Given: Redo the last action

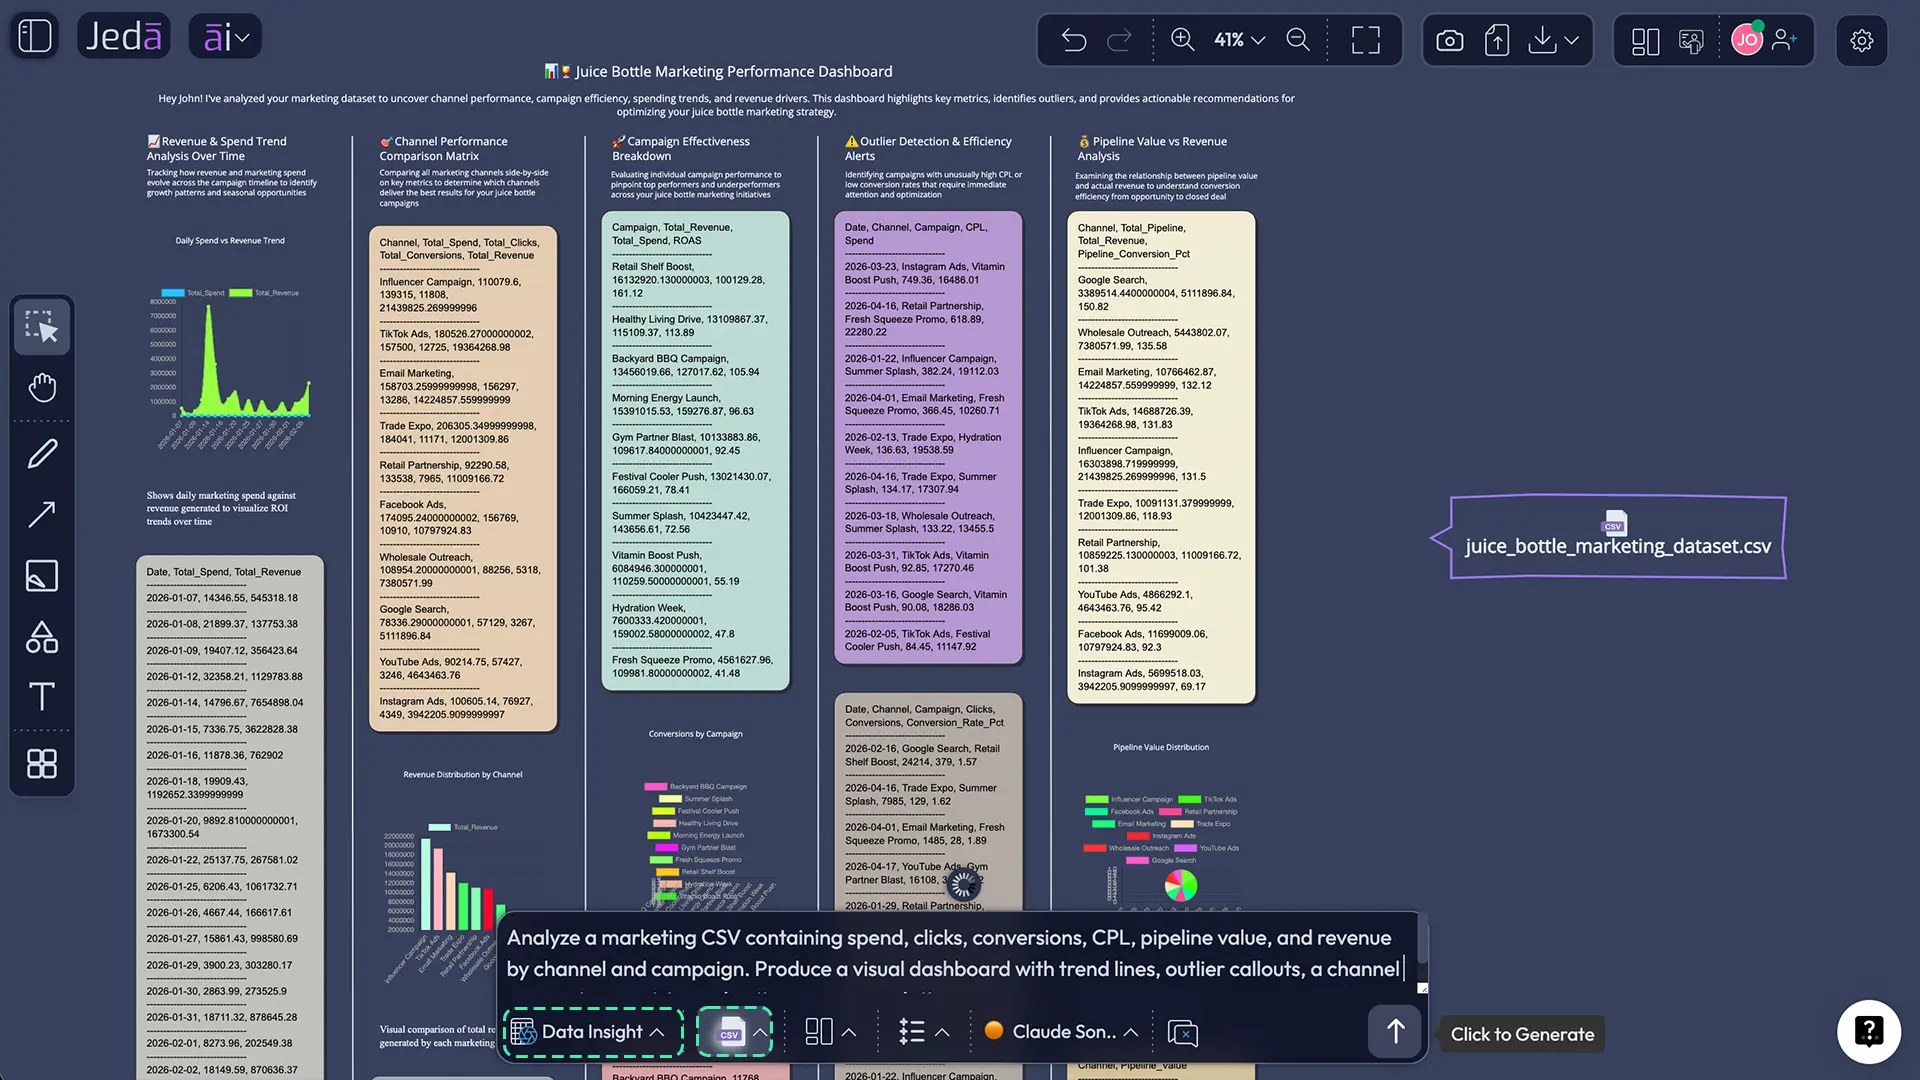Looking at the screenshot, I should 1119,40.
